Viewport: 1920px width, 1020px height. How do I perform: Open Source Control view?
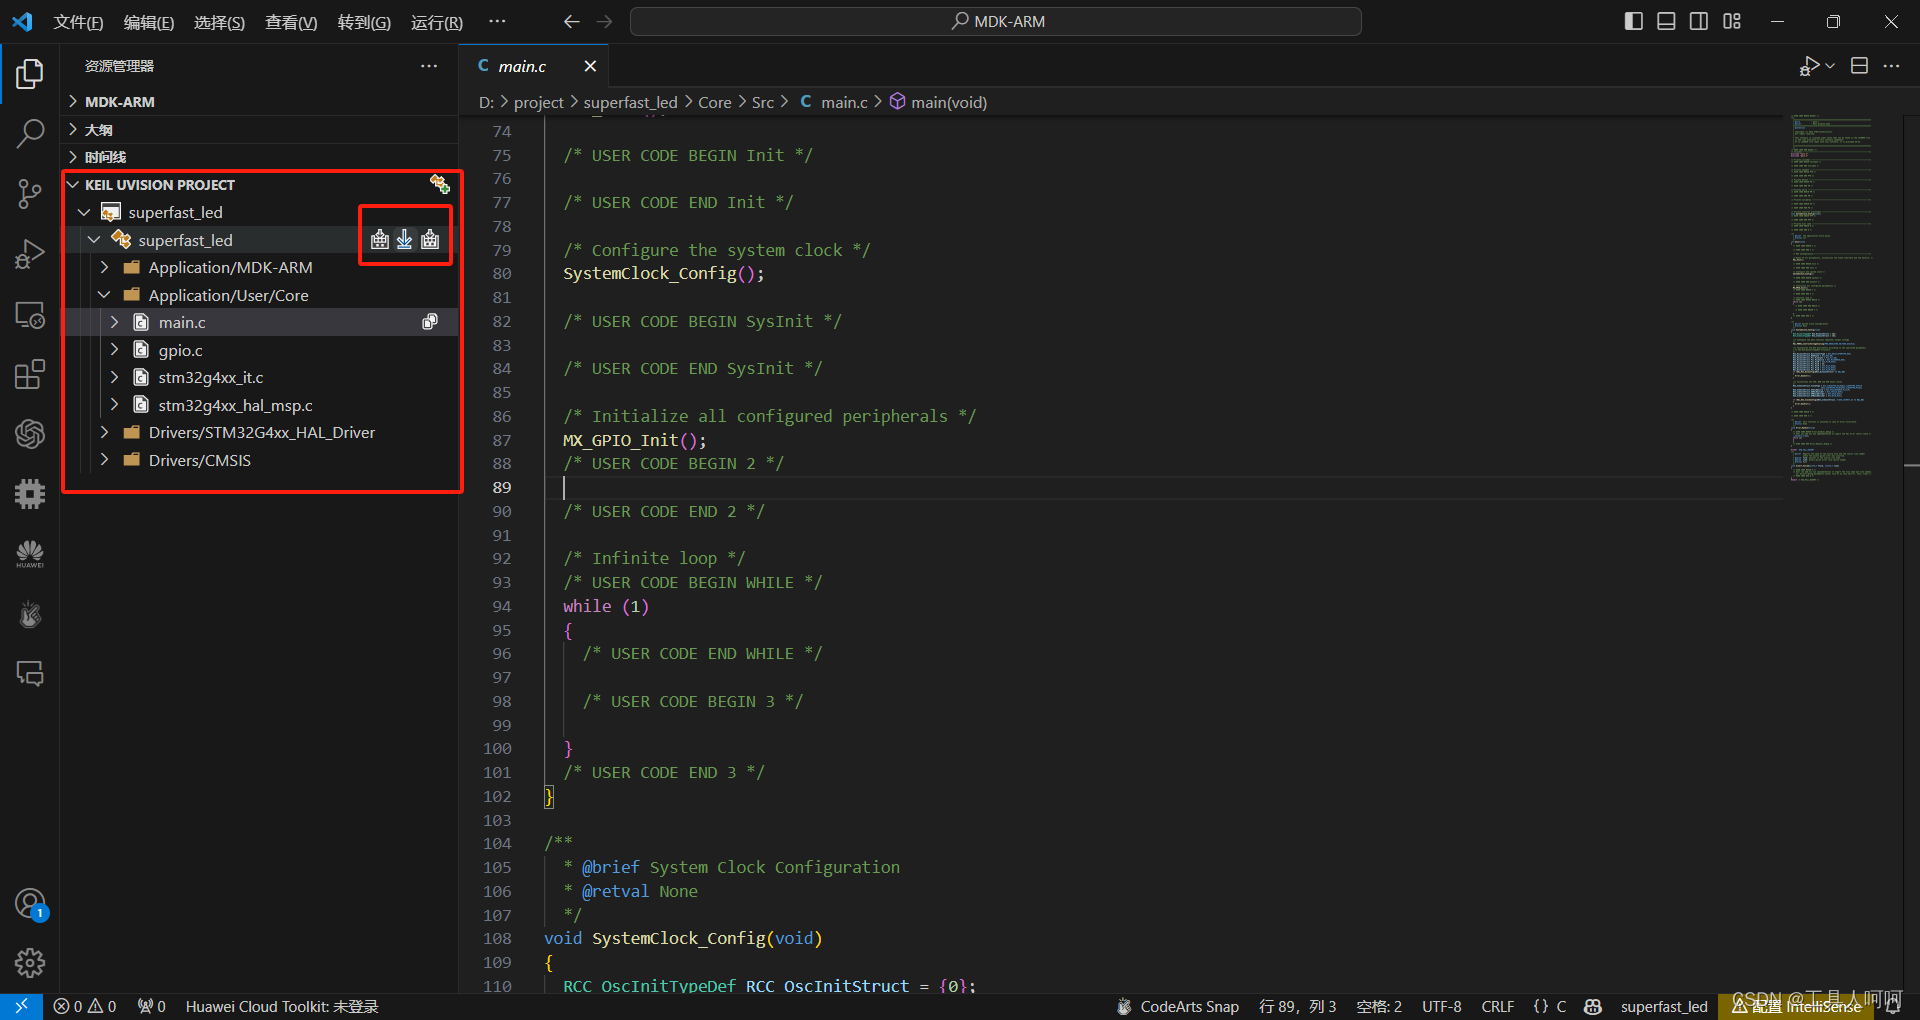[x=30, y=194]
